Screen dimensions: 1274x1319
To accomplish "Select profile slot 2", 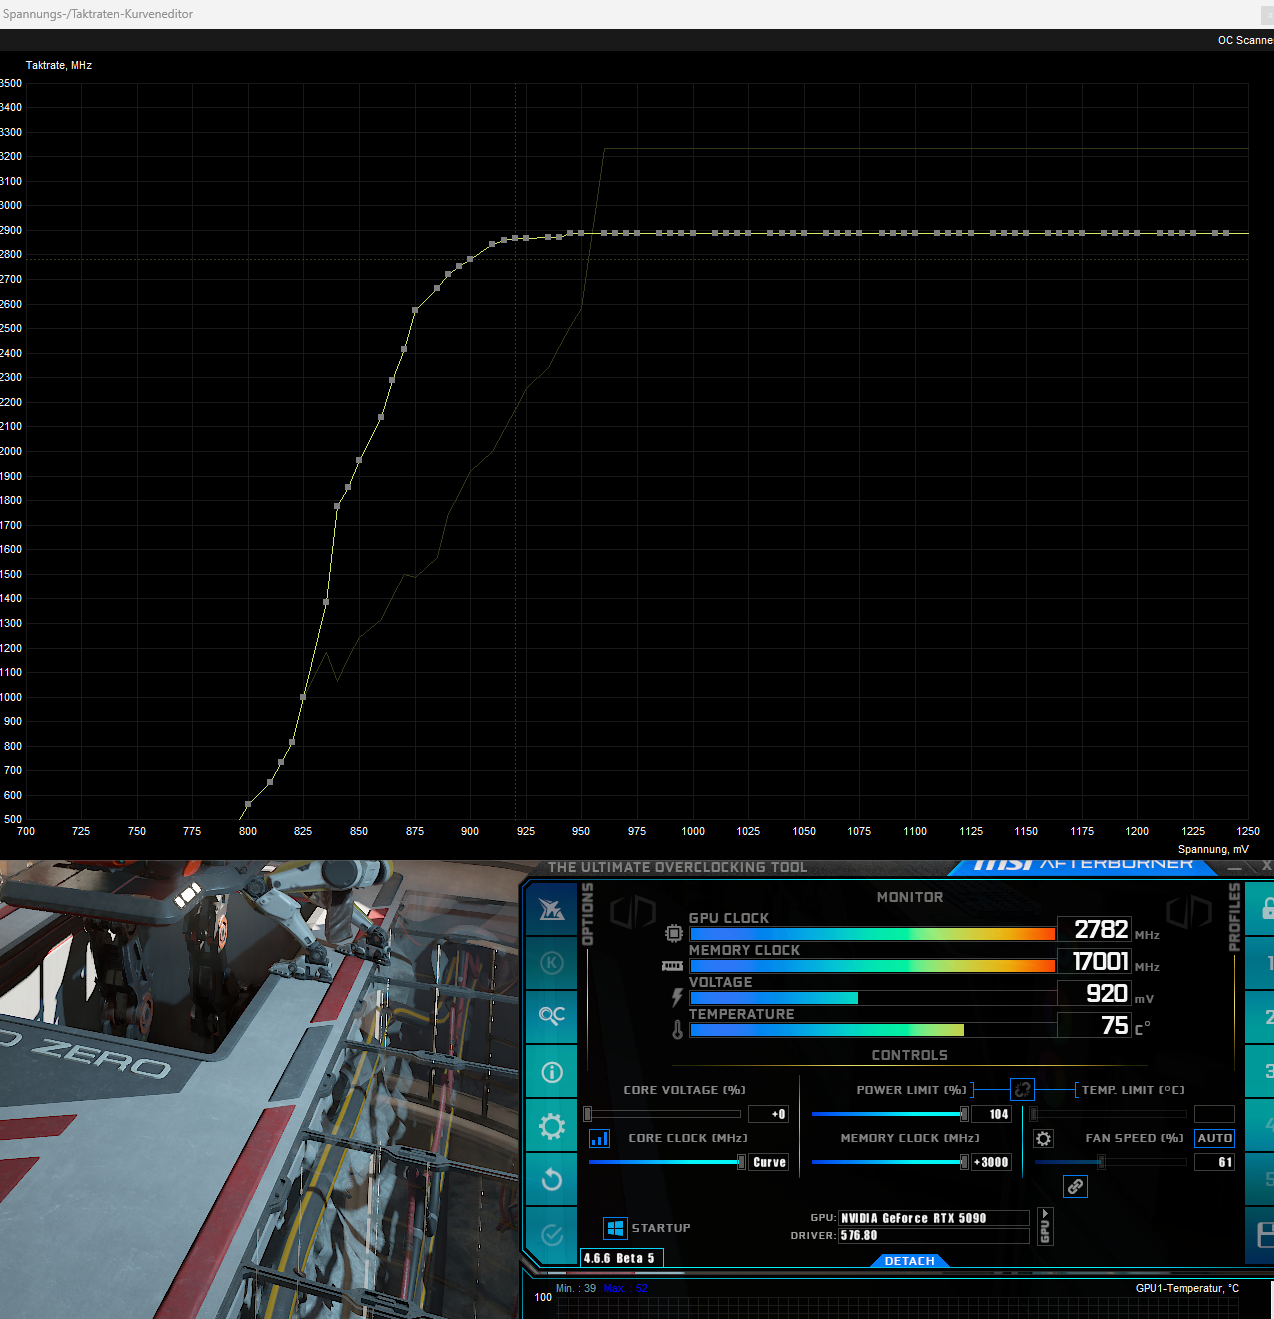I will (x=1266, y=1017).
